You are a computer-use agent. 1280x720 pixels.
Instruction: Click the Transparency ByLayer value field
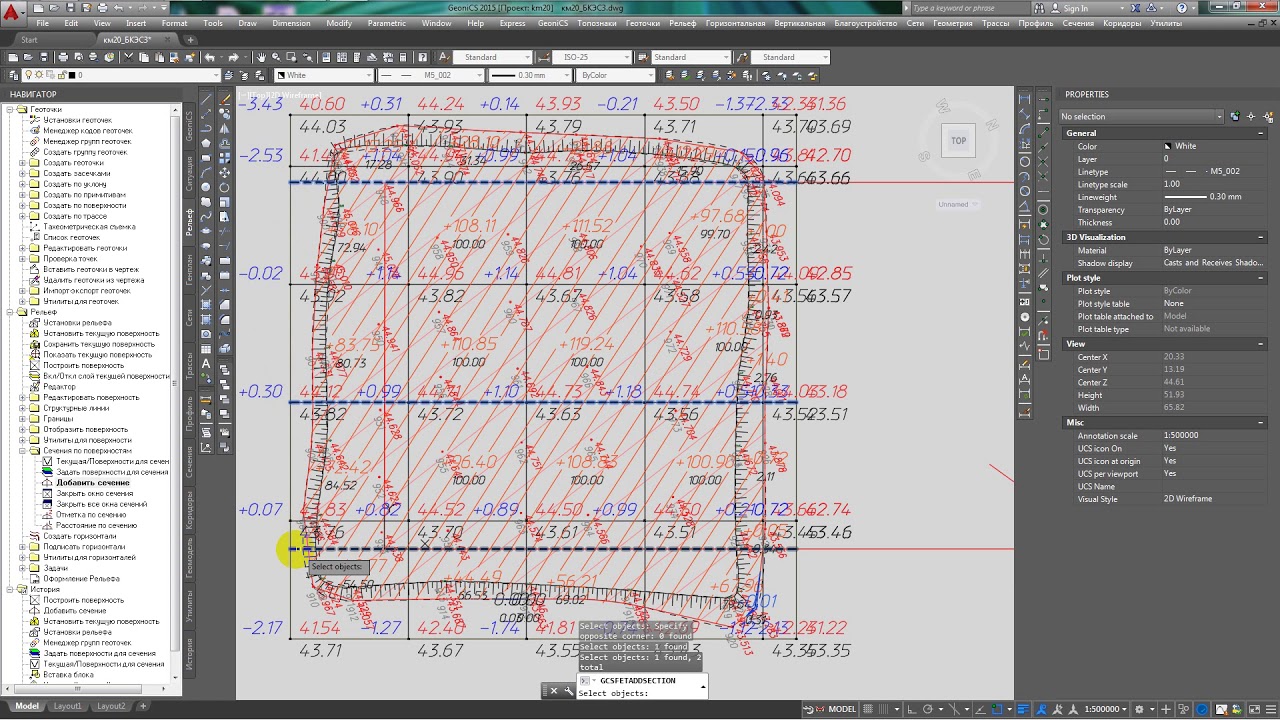click(x=1214, y=210)
